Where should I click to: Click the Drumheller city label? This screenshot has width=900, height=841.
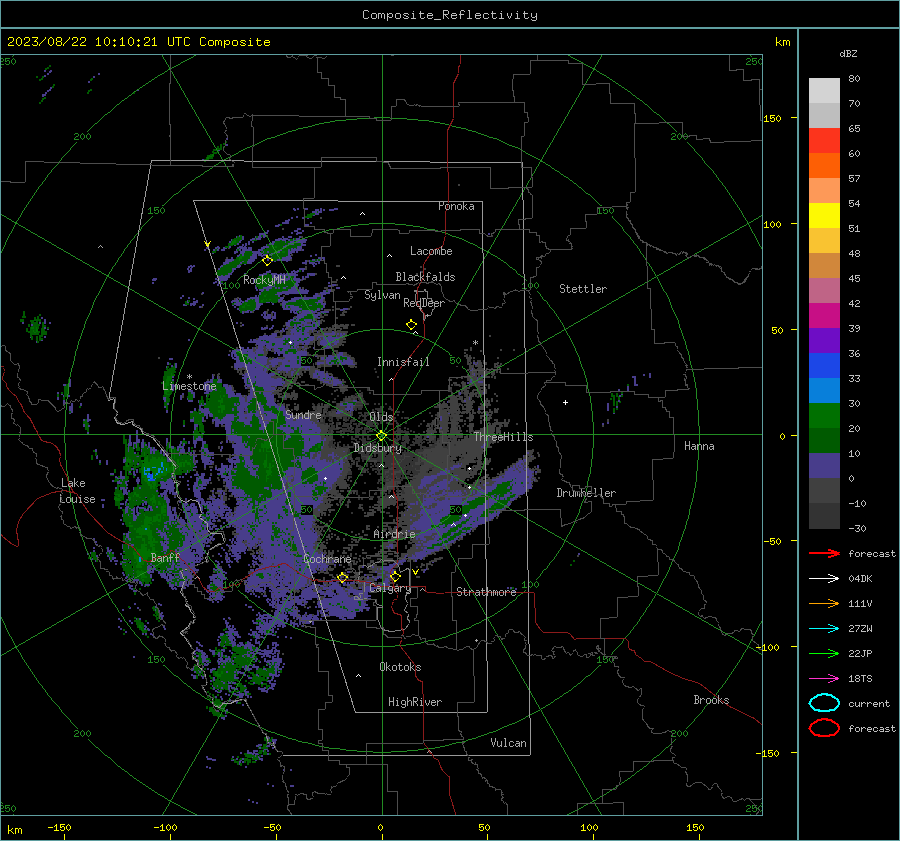point(586,493)
